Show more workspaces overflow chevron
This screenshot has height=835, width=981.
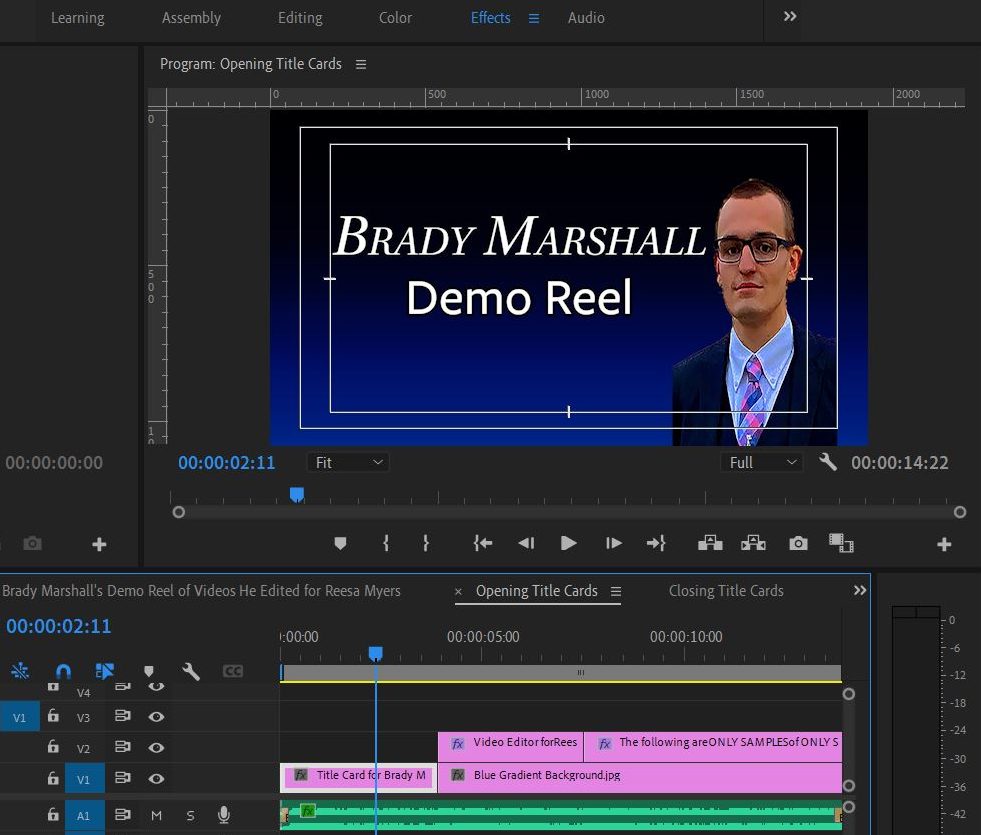pos(790,16)
